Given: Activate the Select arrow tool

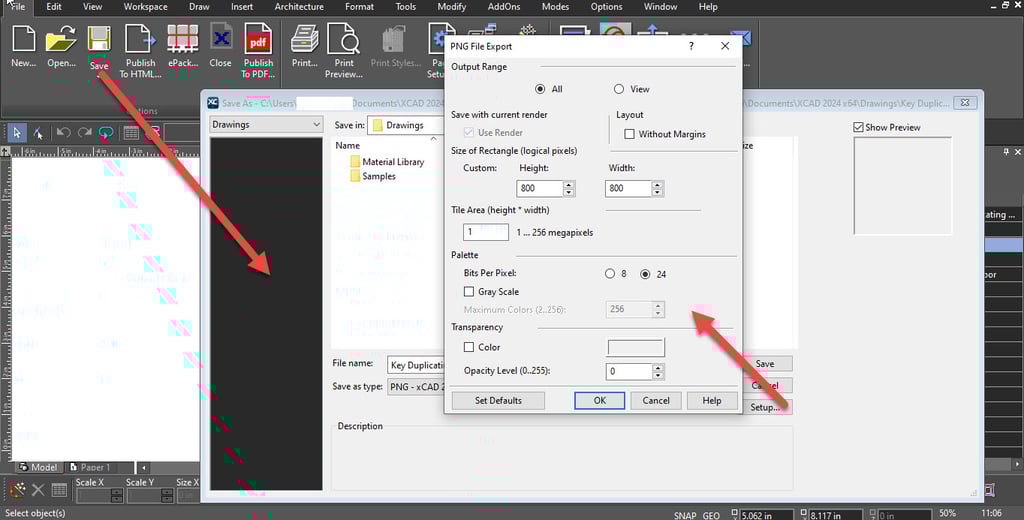Looking at the screenshot, I should [x=17, y=133].
